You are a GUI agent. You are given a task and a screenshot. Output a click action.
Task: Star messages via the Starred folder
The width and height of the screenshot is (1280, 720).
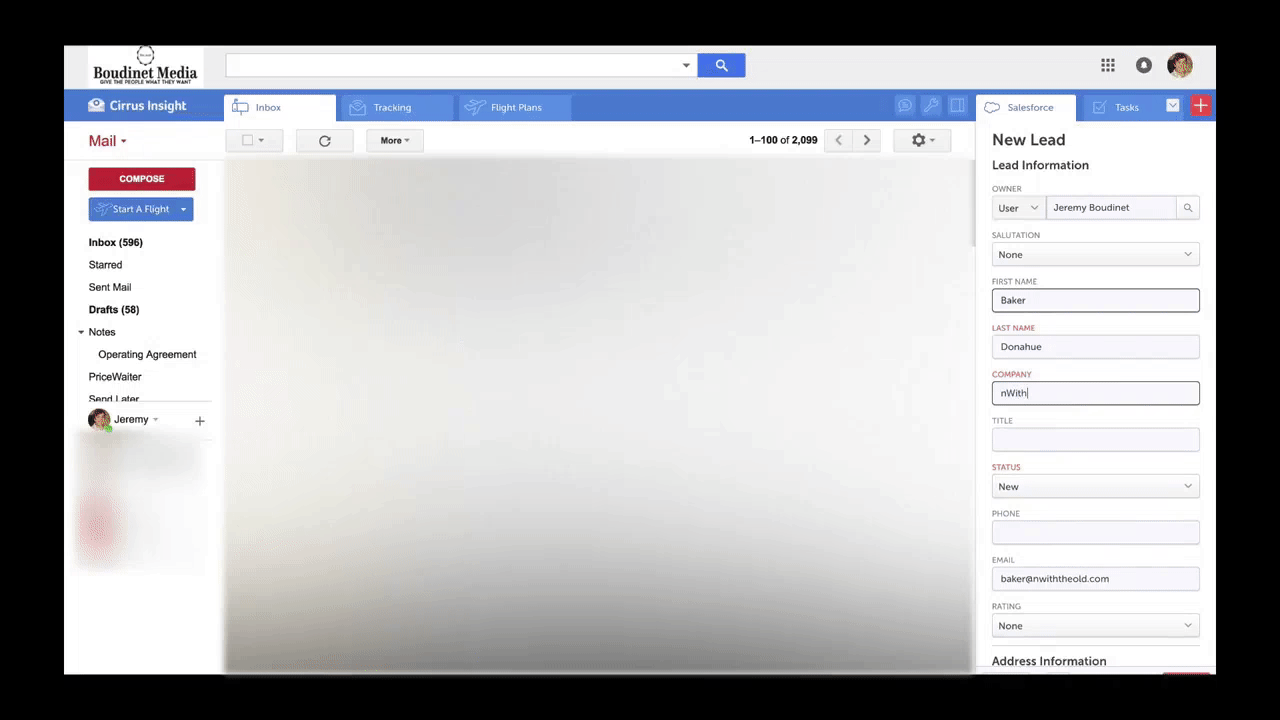click(x=105, y=264)
